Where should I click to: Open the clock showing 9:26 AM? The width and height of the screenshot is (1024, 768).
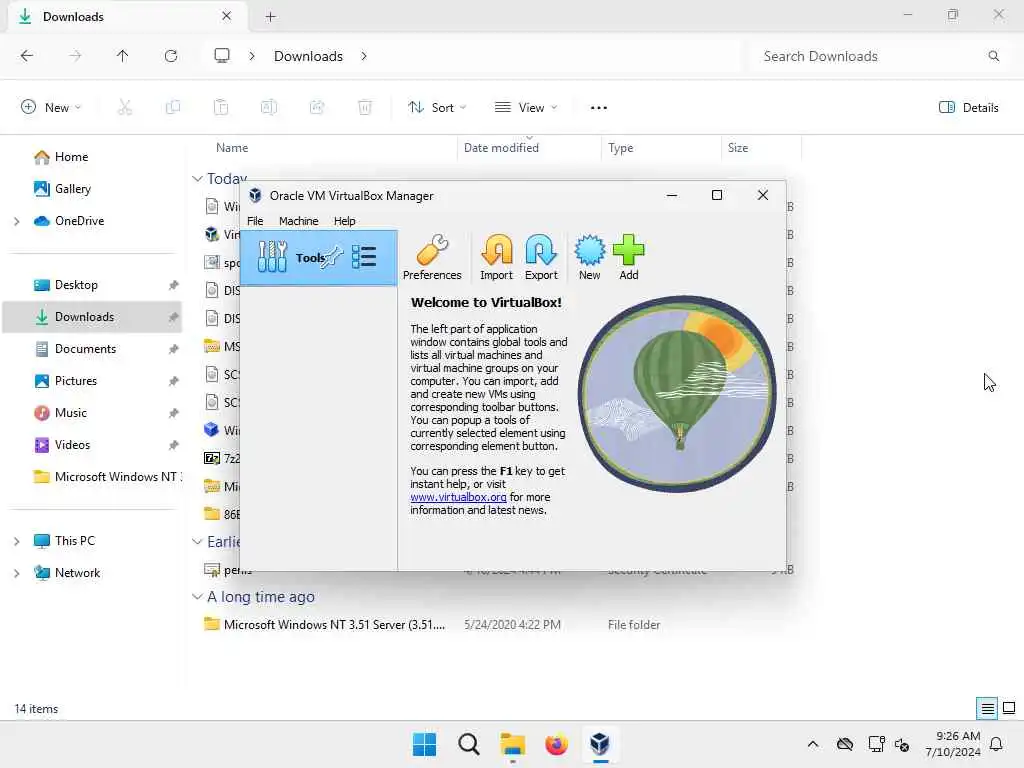click(x=953, y=744)
